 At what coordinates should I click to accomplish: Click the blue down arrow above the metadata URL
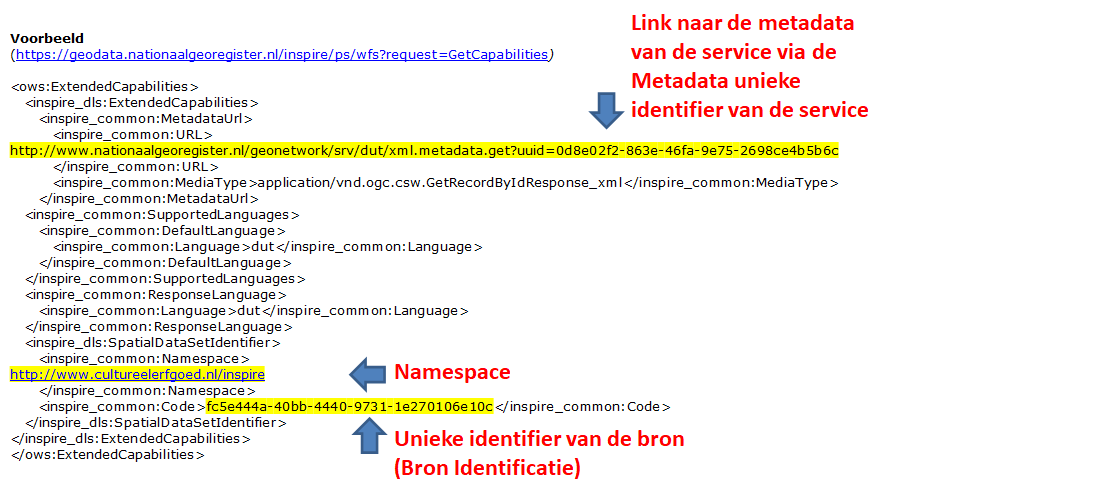pyautogui.click(x=605, y=111)
